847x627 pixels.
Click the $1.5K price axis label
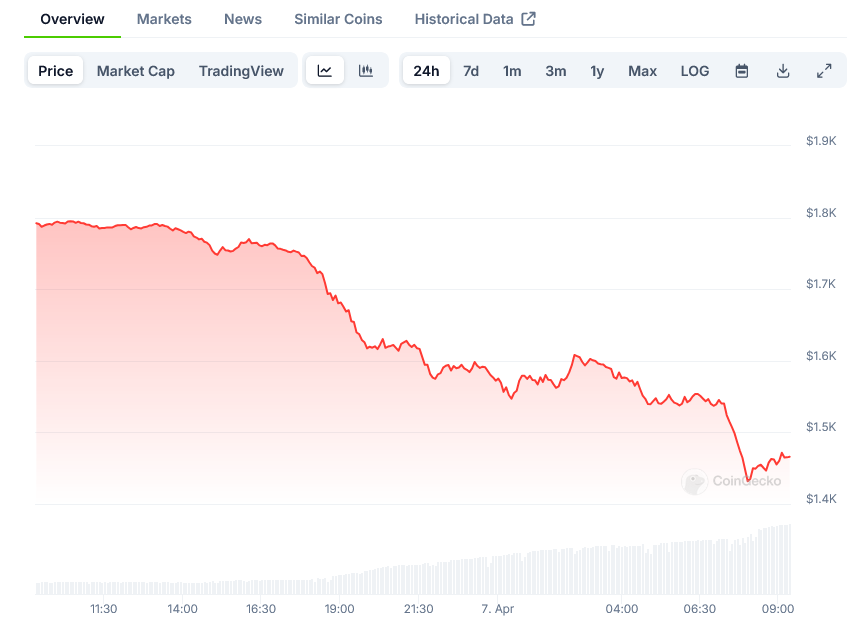[821, 427]
